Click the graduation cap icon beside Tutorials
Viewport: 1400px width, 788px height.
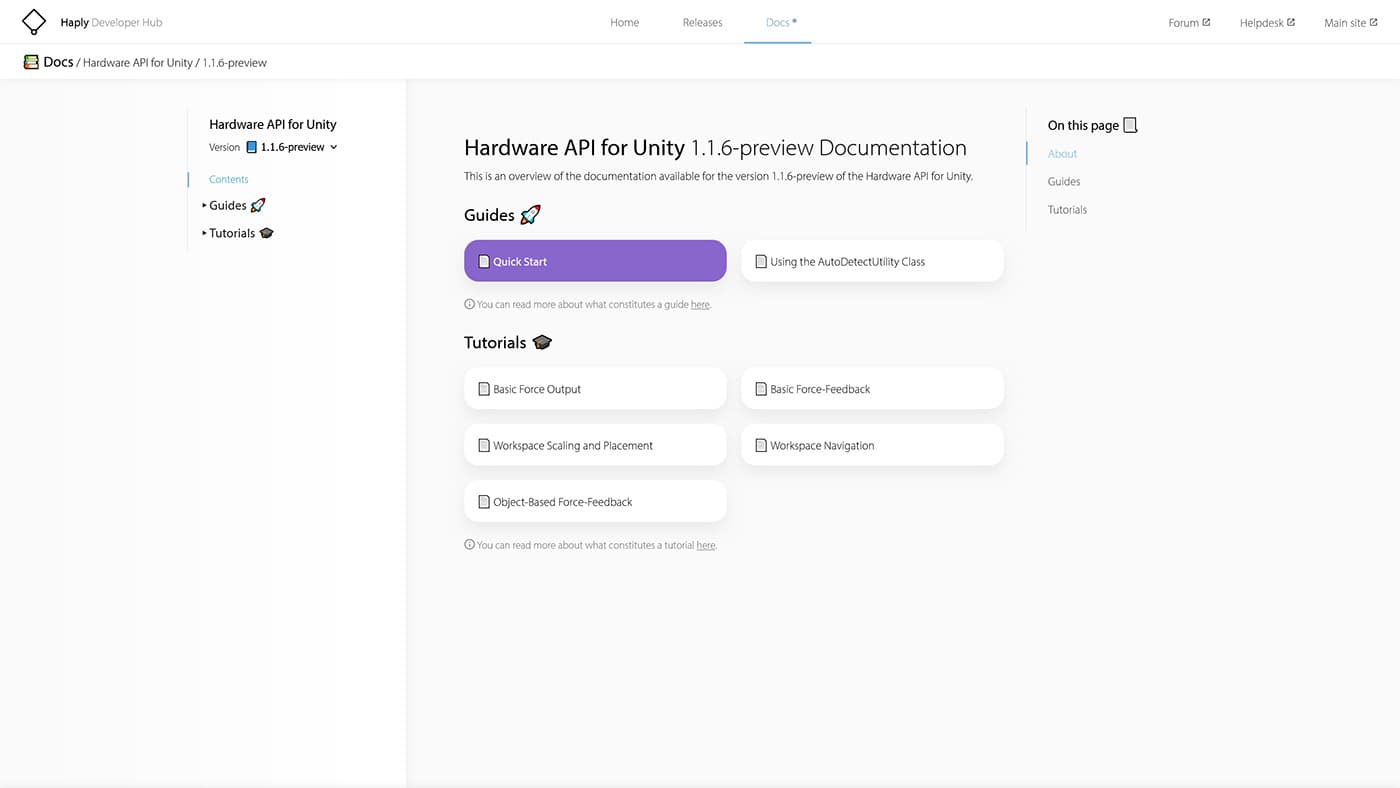click(x=541, y=341)
